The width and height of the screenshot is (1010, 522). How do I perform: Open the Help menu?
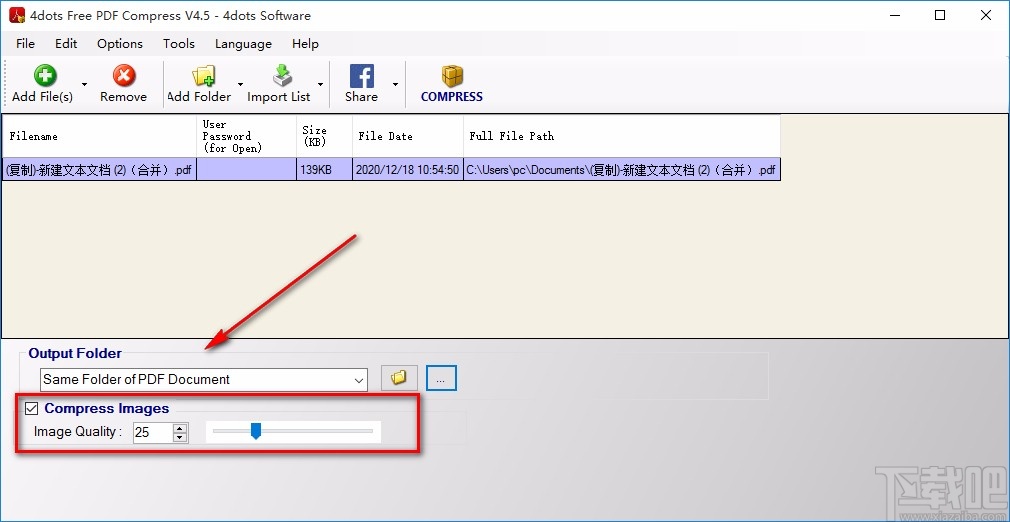point(305,44)
